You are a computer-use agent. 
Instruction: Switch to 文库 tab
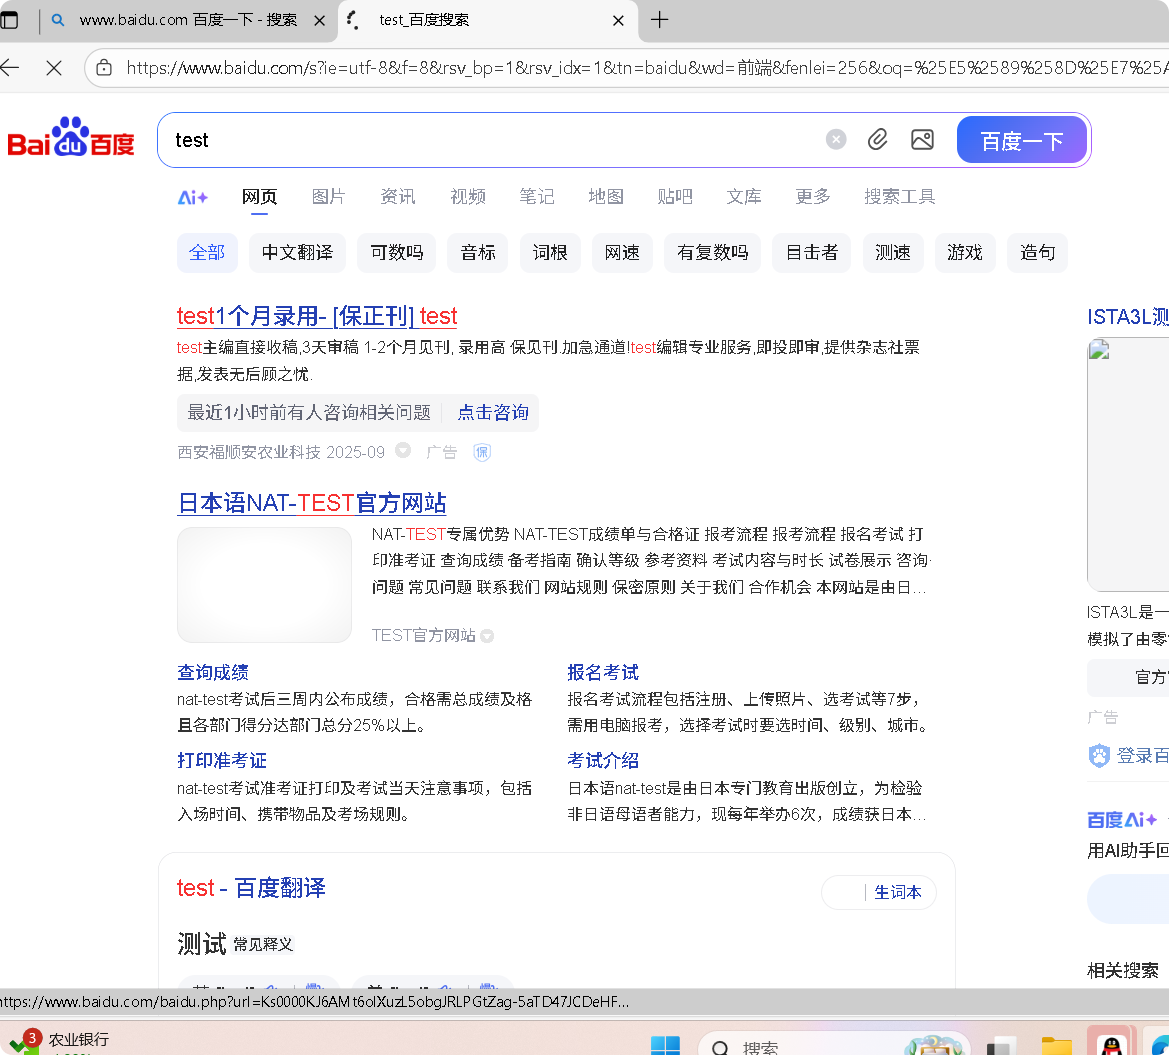click(x=744, y=196)
